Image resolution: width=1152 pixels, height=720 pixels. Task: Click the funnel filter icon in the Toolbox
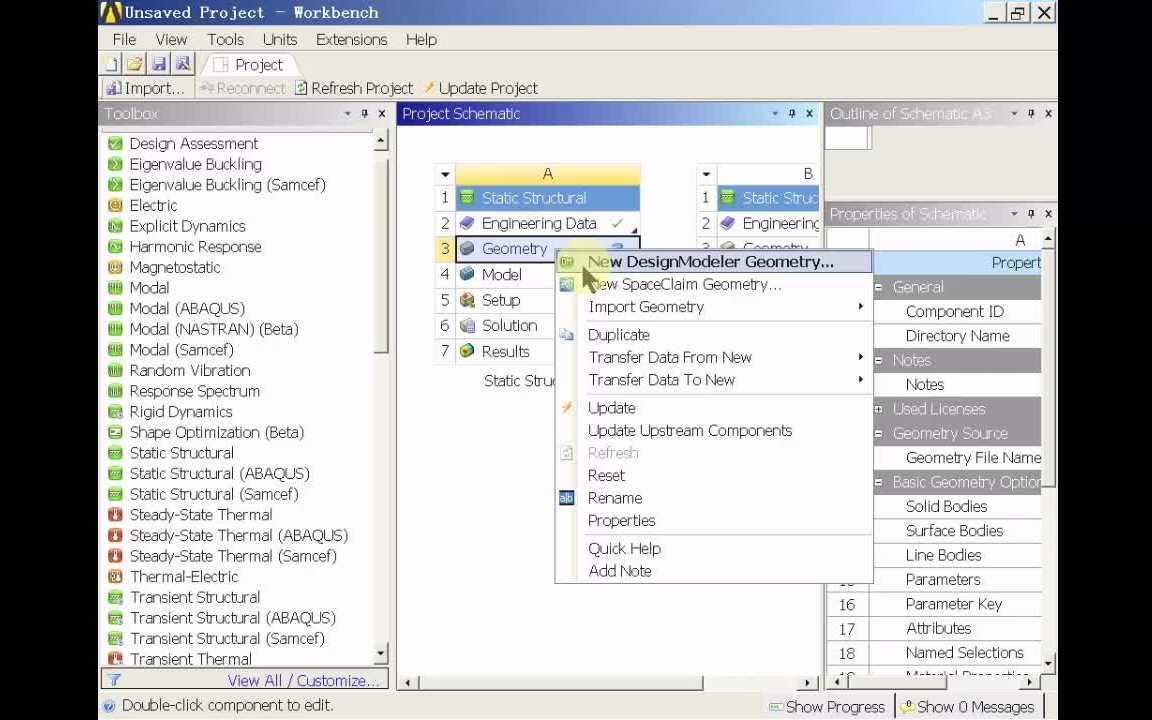113,680
